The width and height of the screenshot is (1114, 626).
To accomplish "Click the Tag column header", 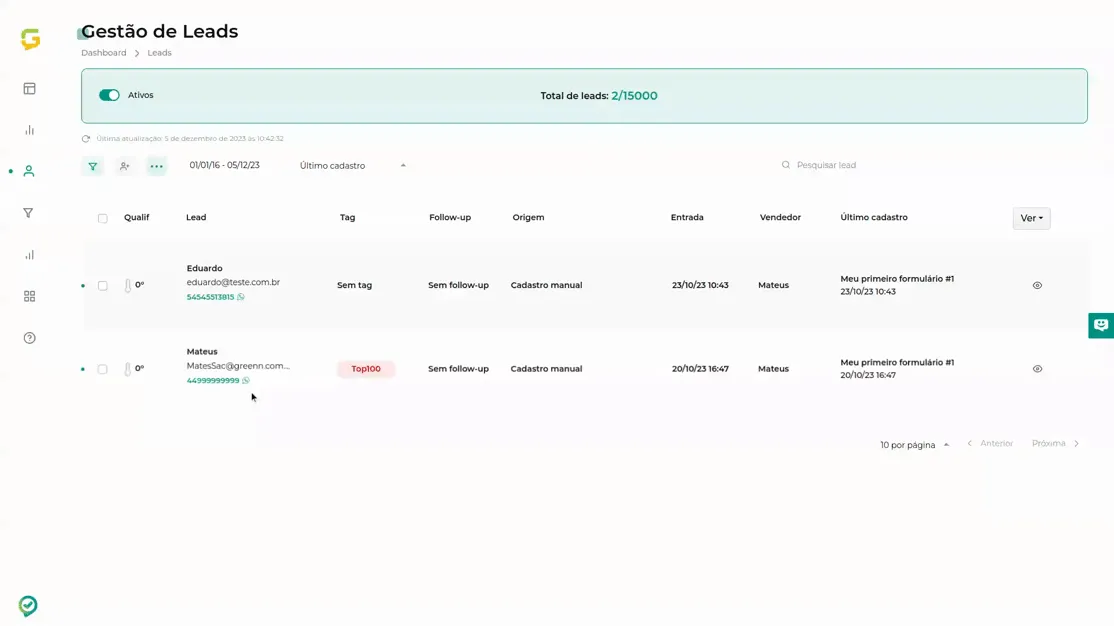I will point(347,217).
